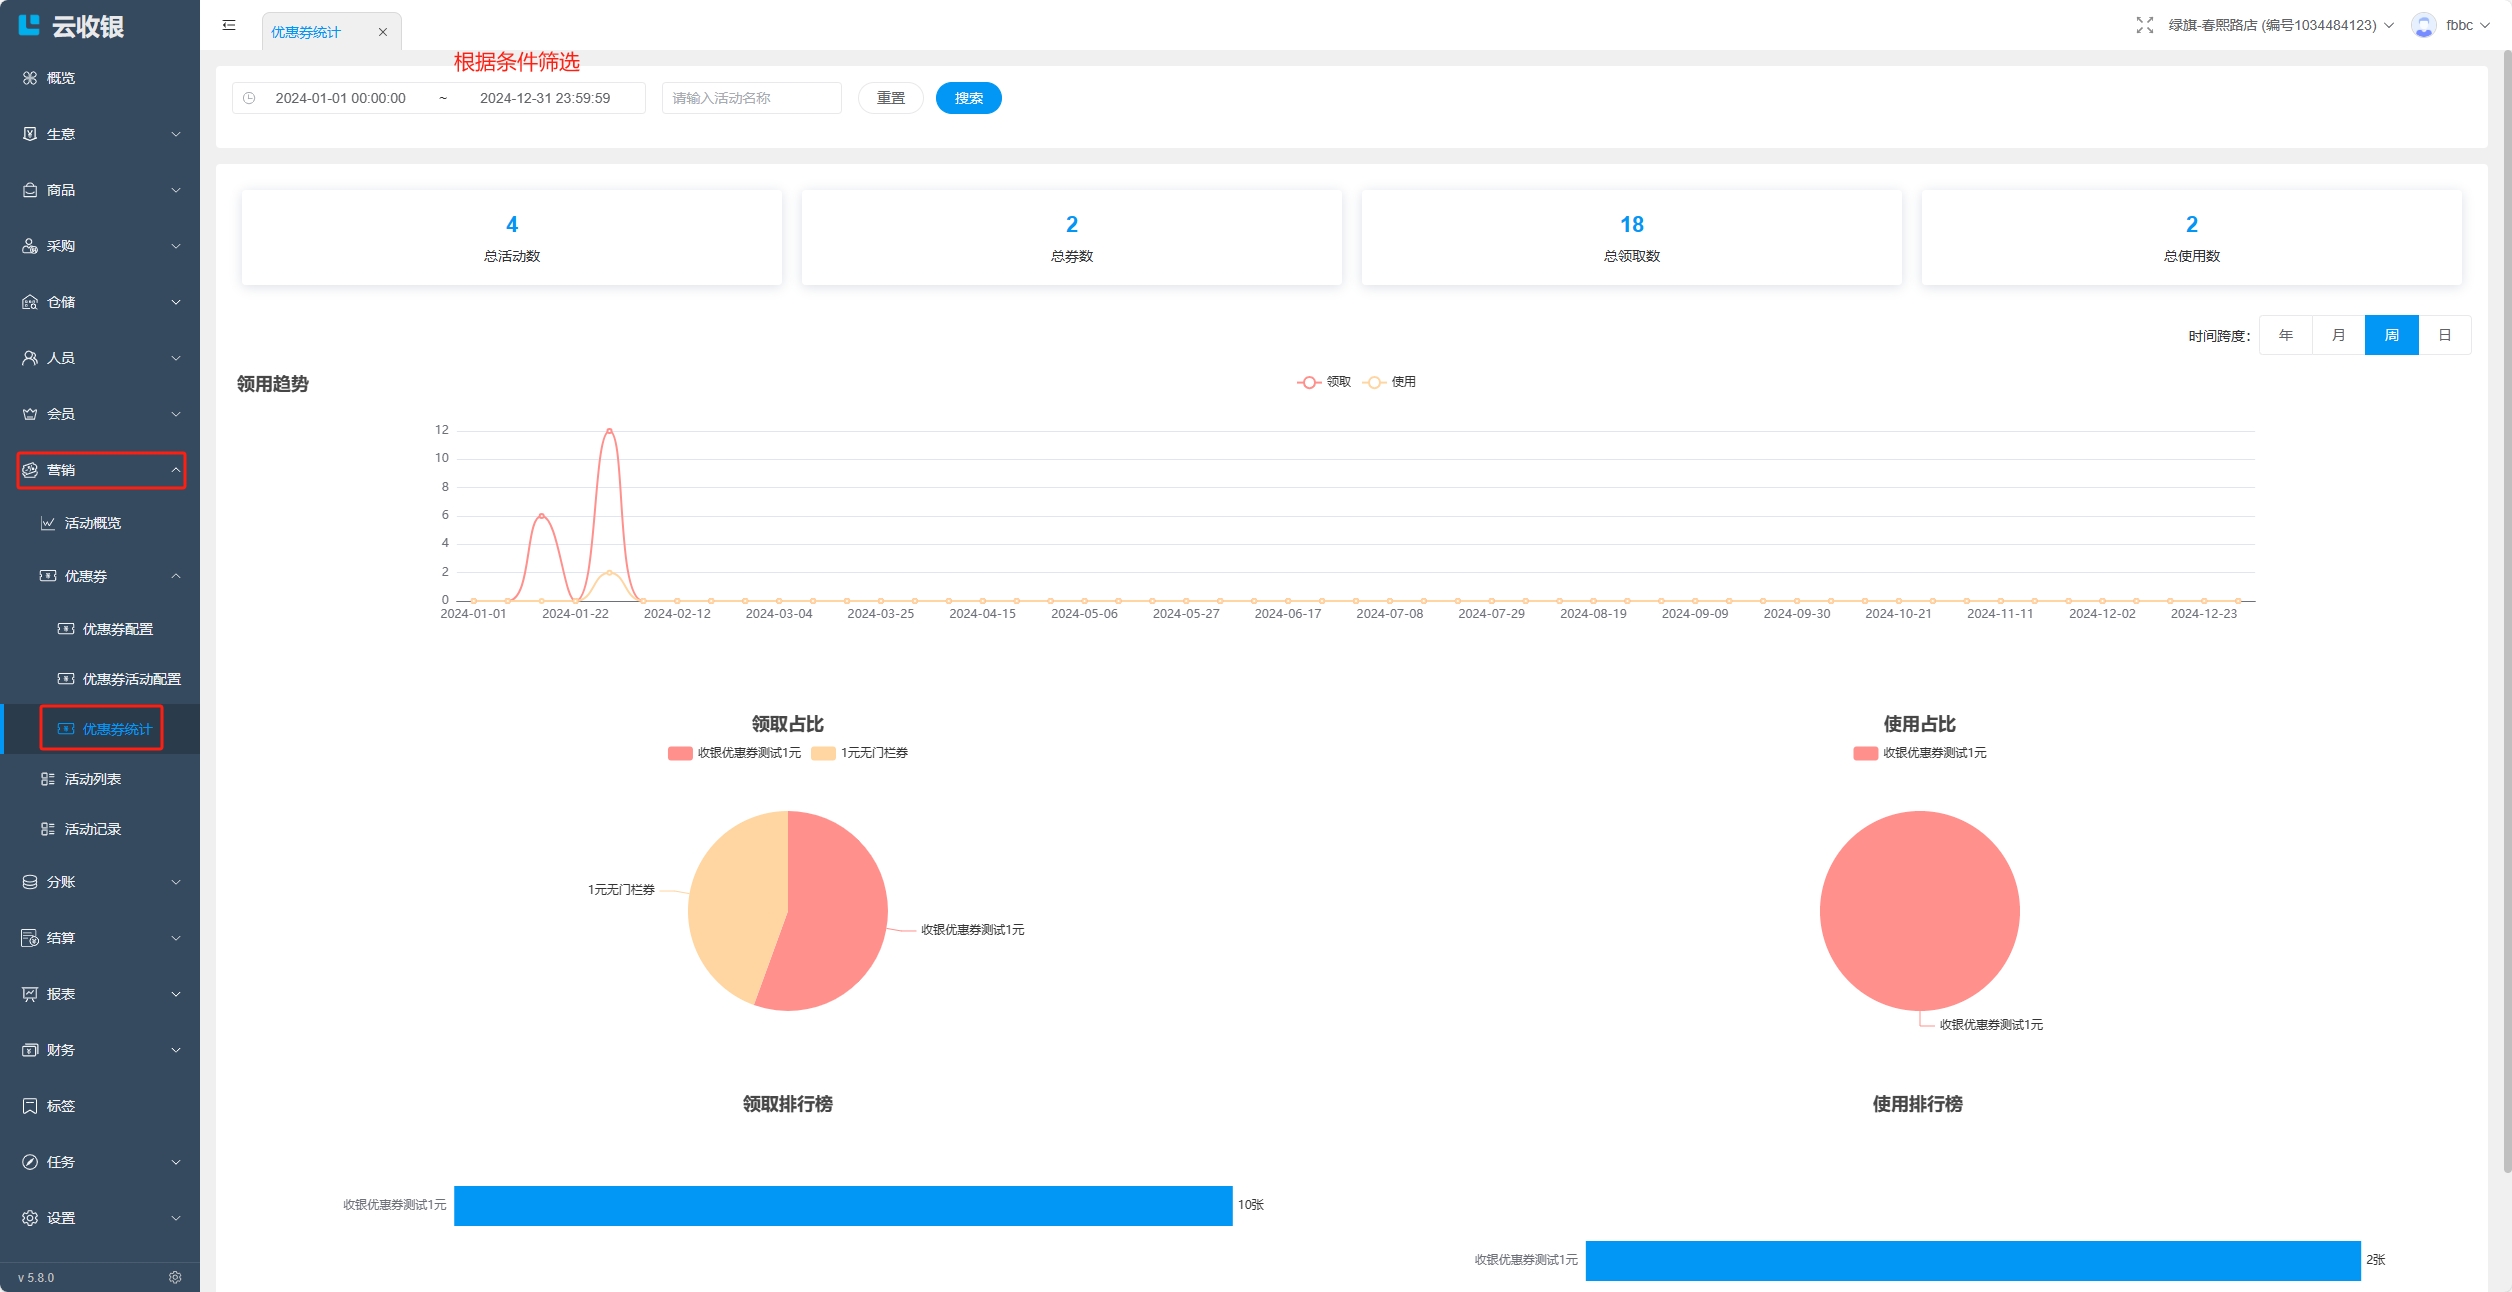Viewport: 2512px width, 1292px height.
Task: Click the blue 搜索 button
Action: 968,98
